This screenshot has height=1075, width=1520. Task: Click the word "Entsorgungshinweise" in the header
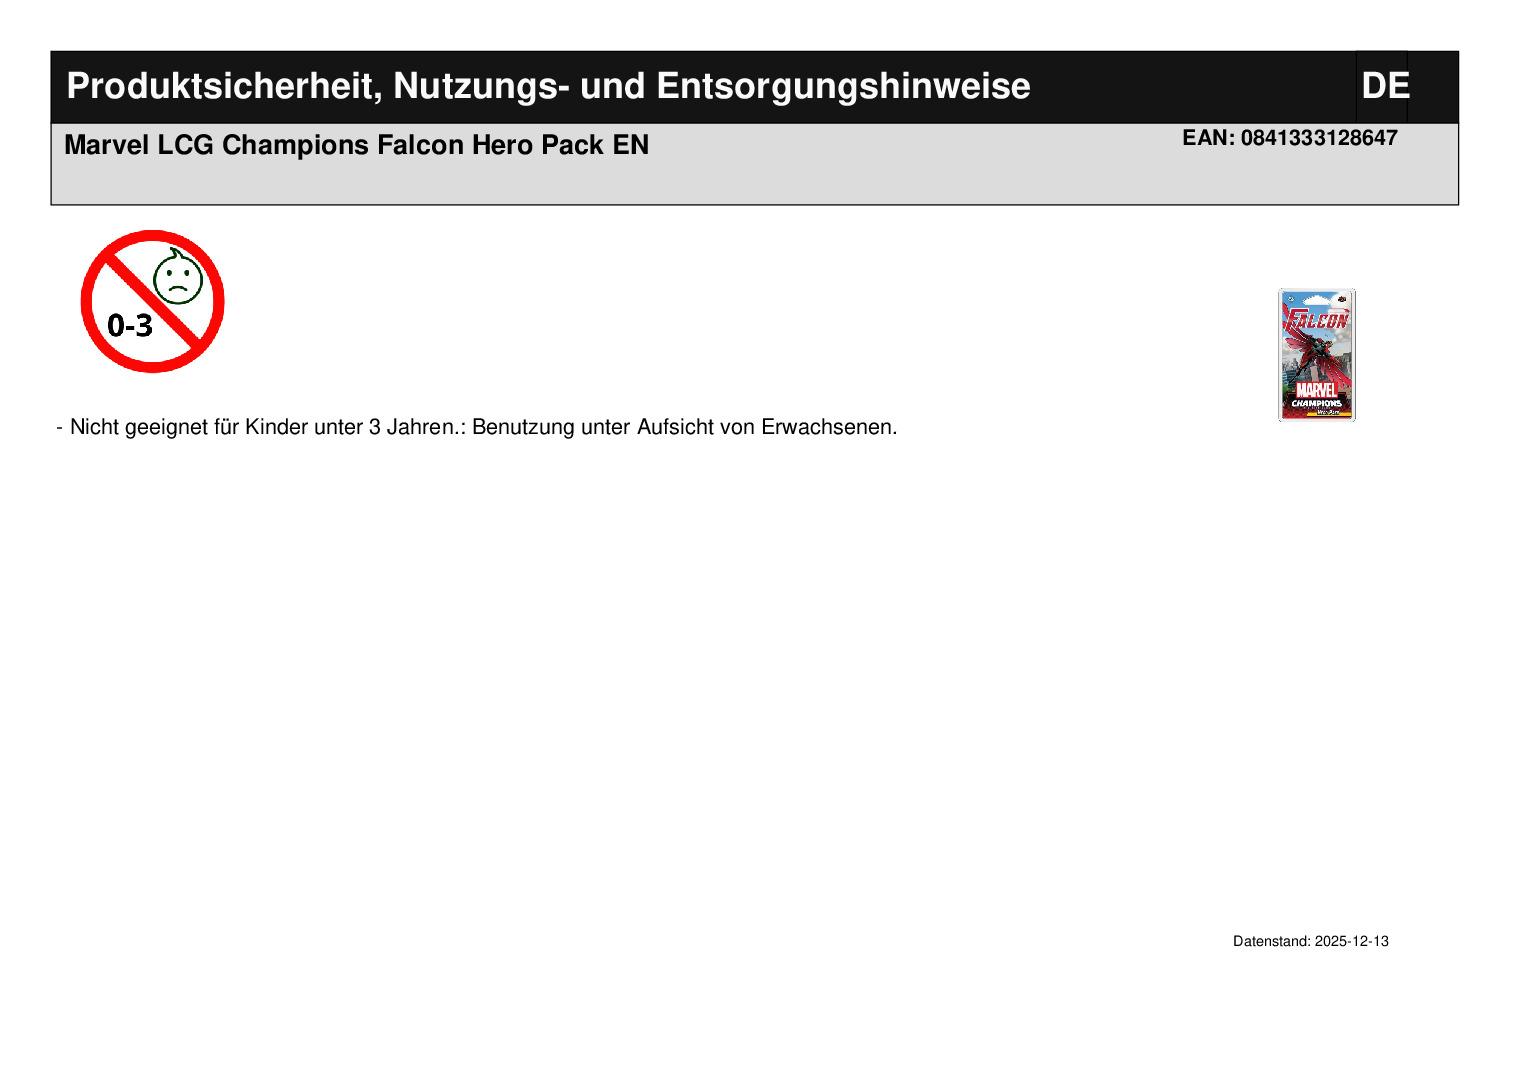[x=843, y=87]
